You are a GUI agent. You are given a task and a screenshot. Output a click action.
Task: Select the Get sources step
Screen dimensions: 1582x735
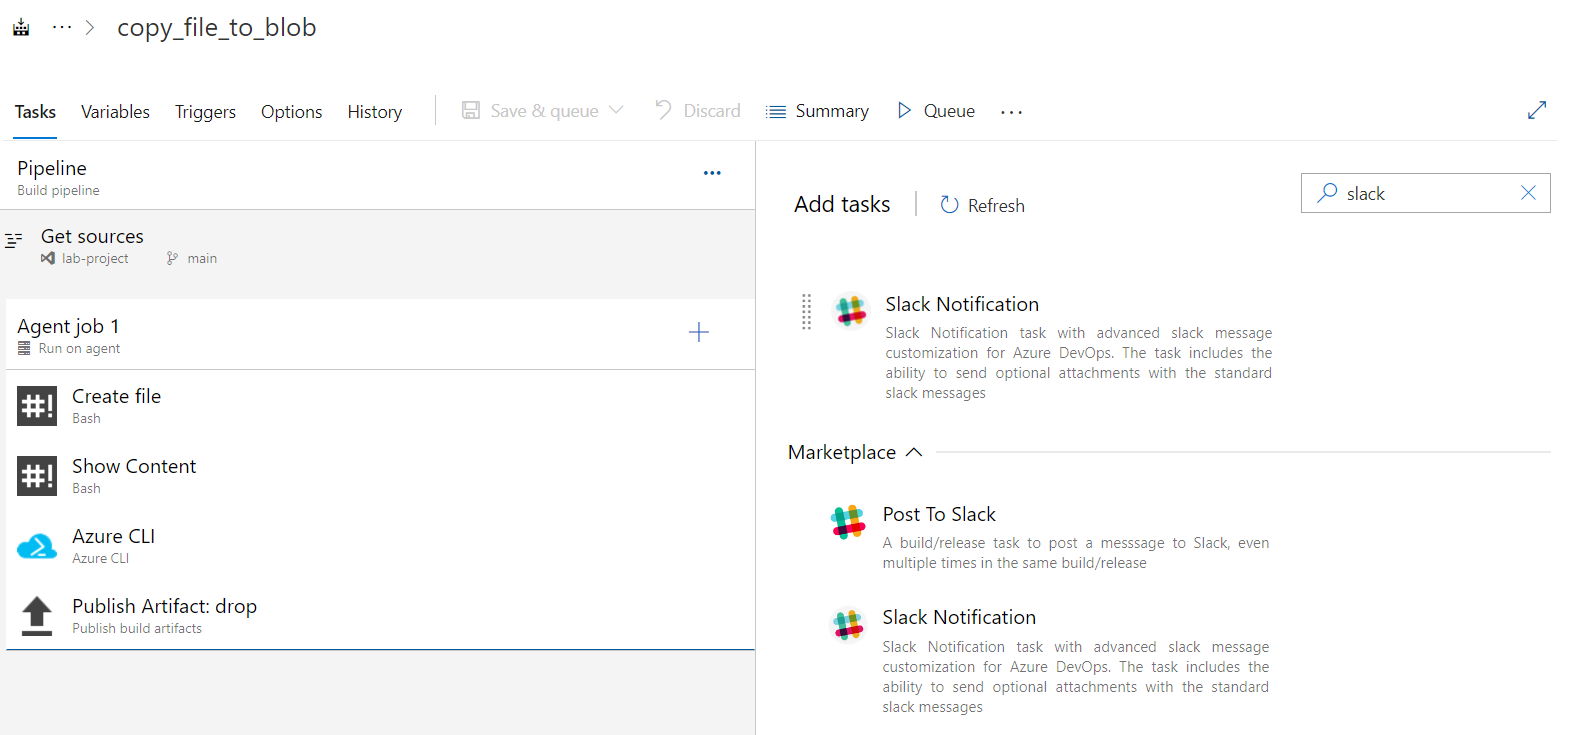point(377,246)
